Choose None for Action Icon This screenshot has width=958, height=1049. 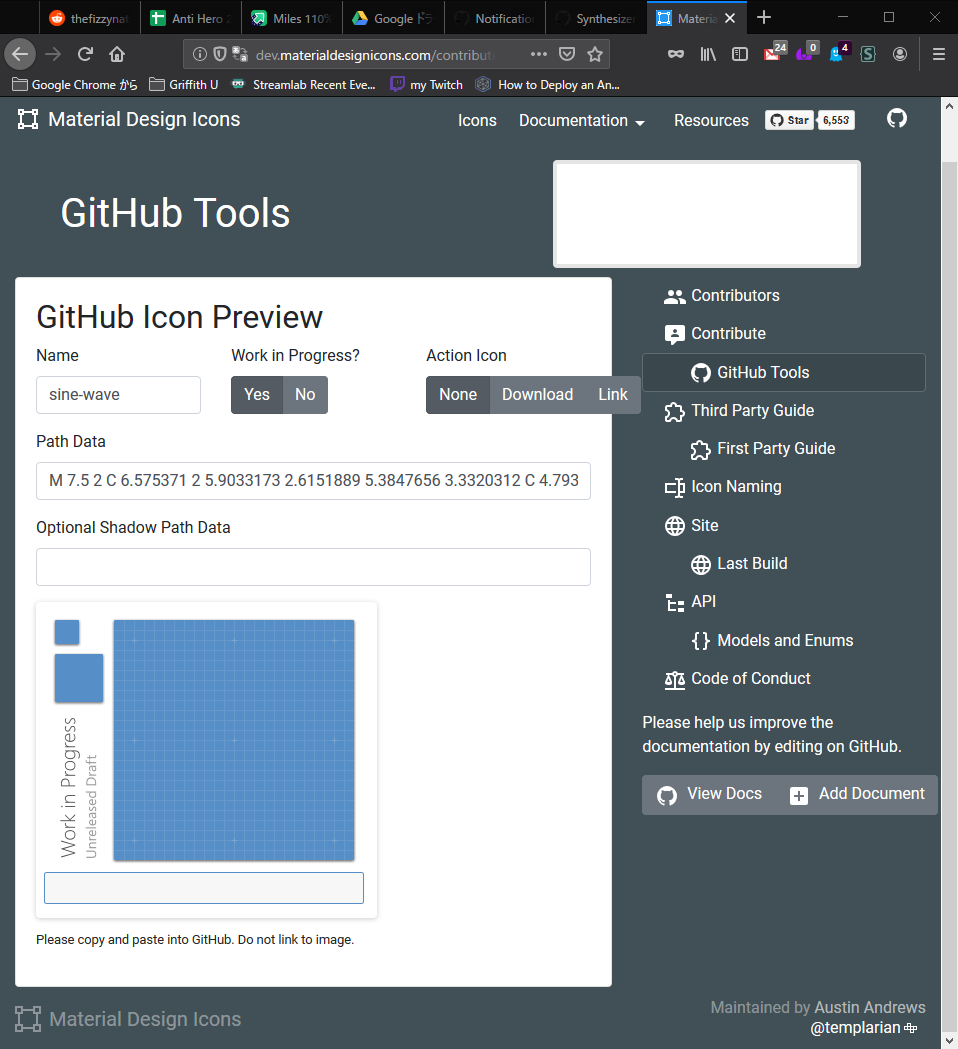[458, 395]
